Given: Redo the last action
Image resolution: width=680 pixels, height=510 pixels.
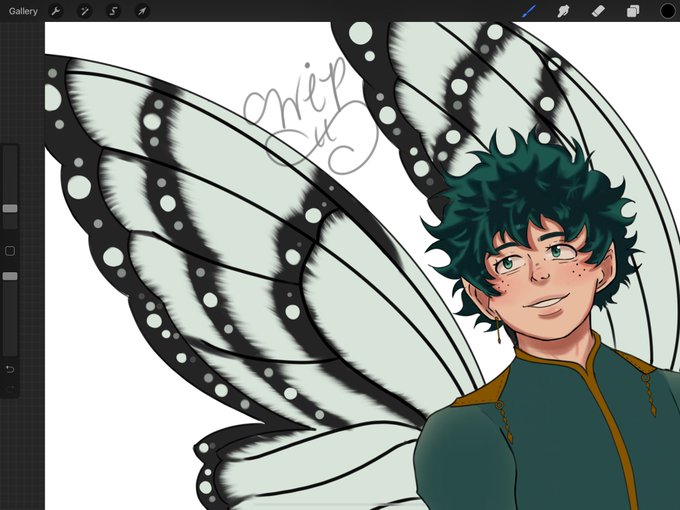Looking at the screenshot, I should tap(10, 389).
